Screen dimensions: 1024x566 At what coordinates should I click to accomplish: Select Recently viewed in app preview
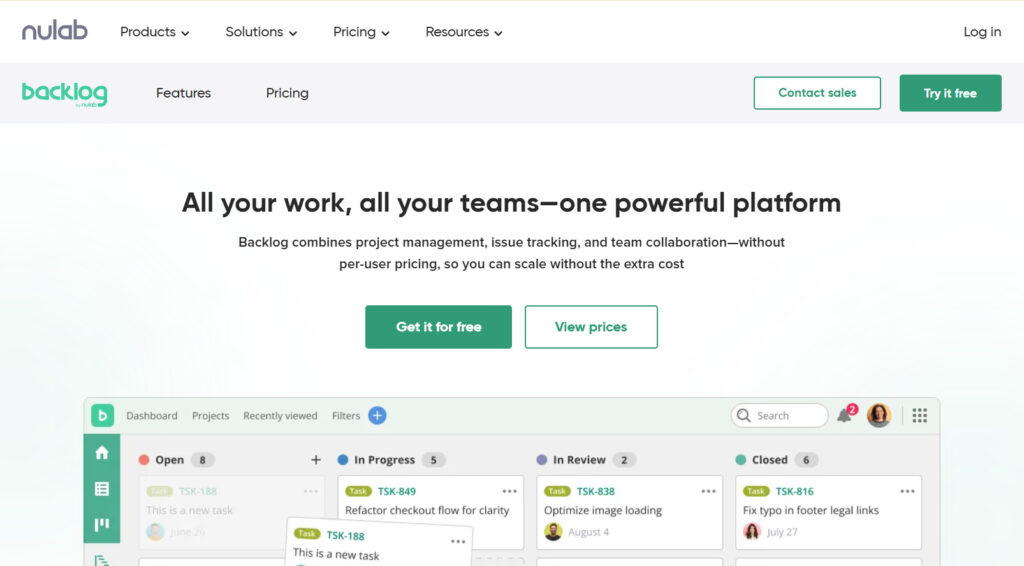point(280,416)
